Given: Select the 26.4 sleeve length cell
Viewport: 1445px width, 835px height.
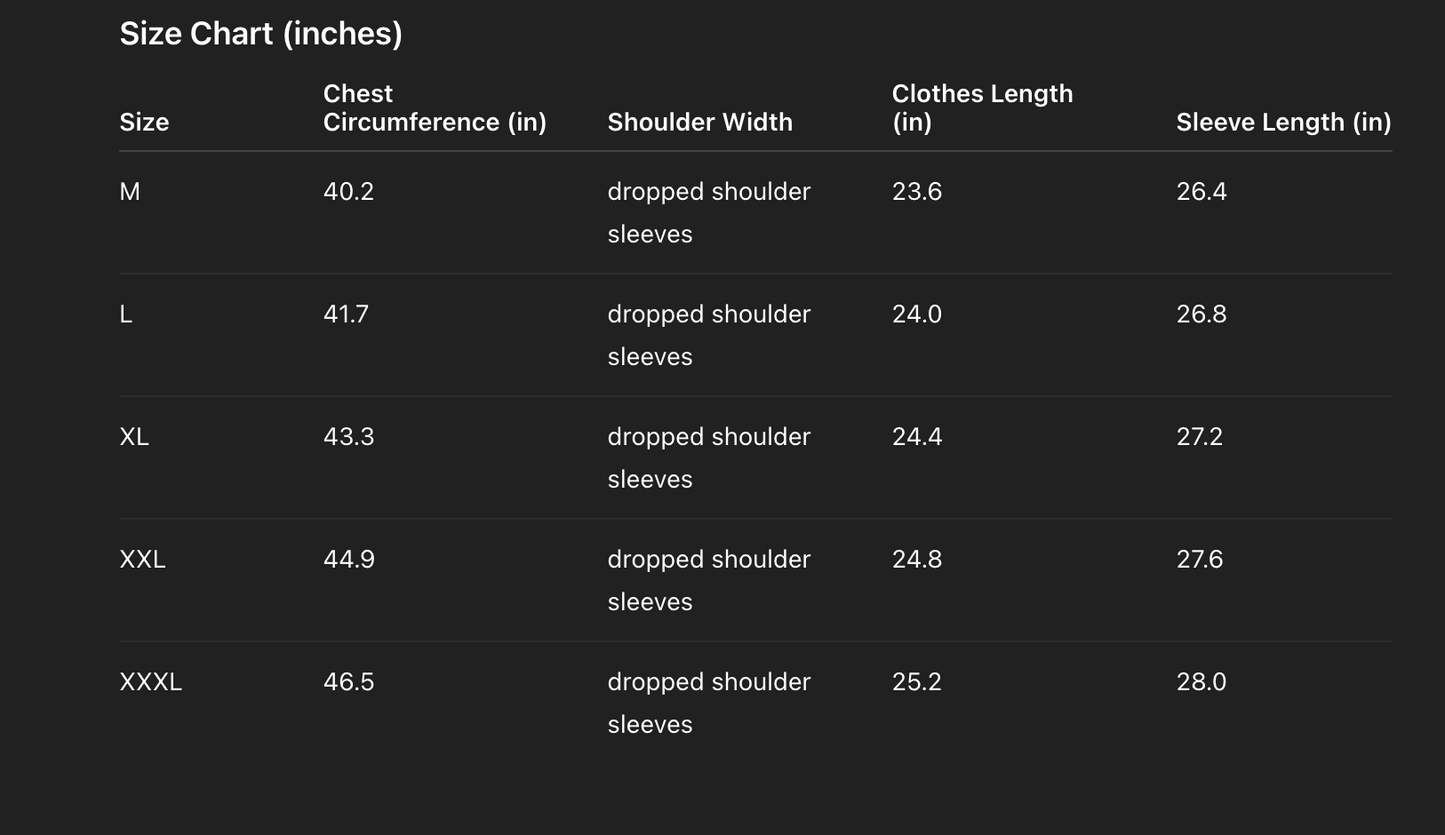Looking at the screenshot, I should 1201,191.
